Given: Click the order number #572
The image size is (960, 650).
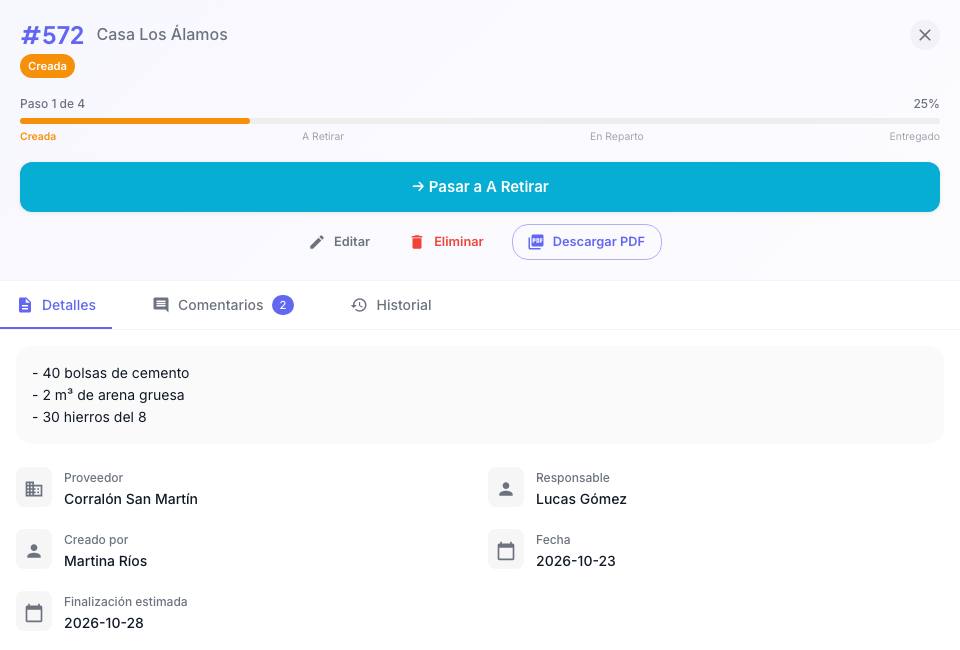Looking at the screenshot, I should tap(52, 35).
